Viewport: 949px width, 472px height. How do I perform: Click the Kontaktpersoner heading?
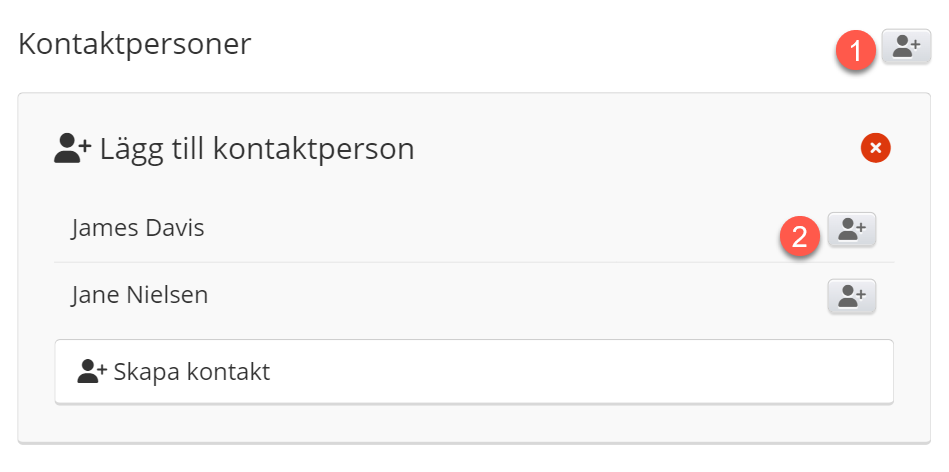click(x=134, y=45)
